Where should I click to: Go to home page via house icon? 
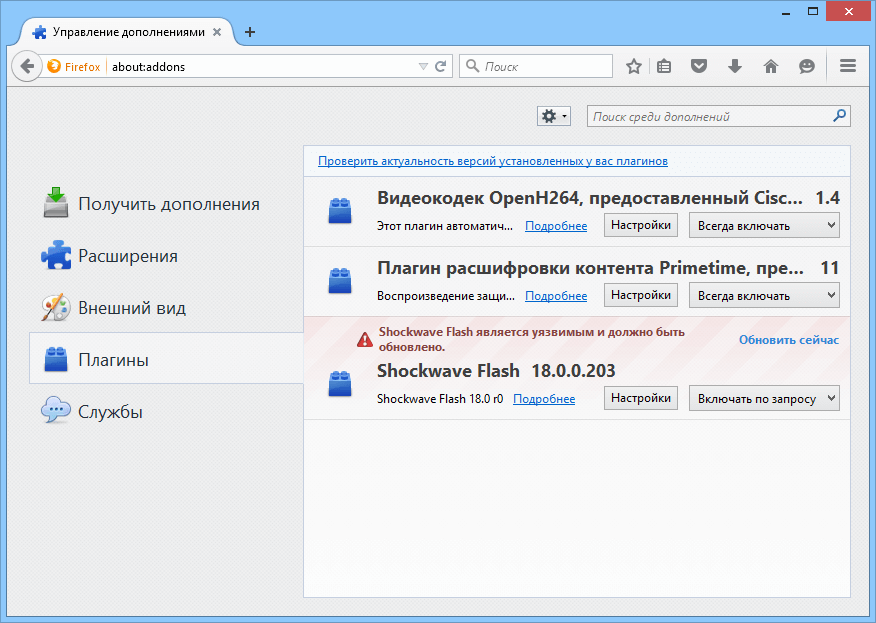pyautogui.click(x=770, y=67)
